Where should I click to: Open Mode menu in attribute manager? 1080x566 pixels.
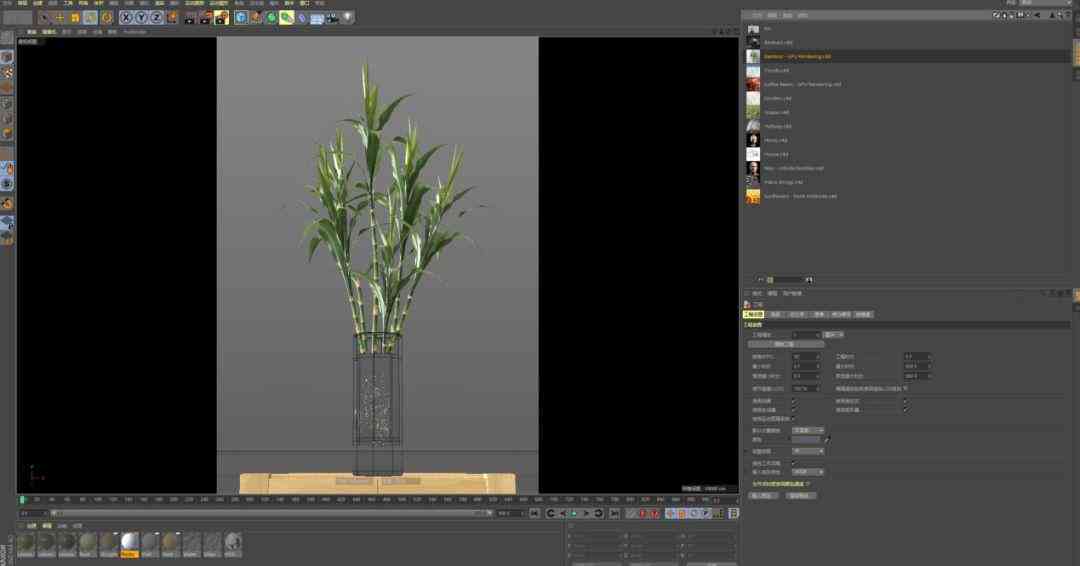pyautogui.click(x=757, y=293)
